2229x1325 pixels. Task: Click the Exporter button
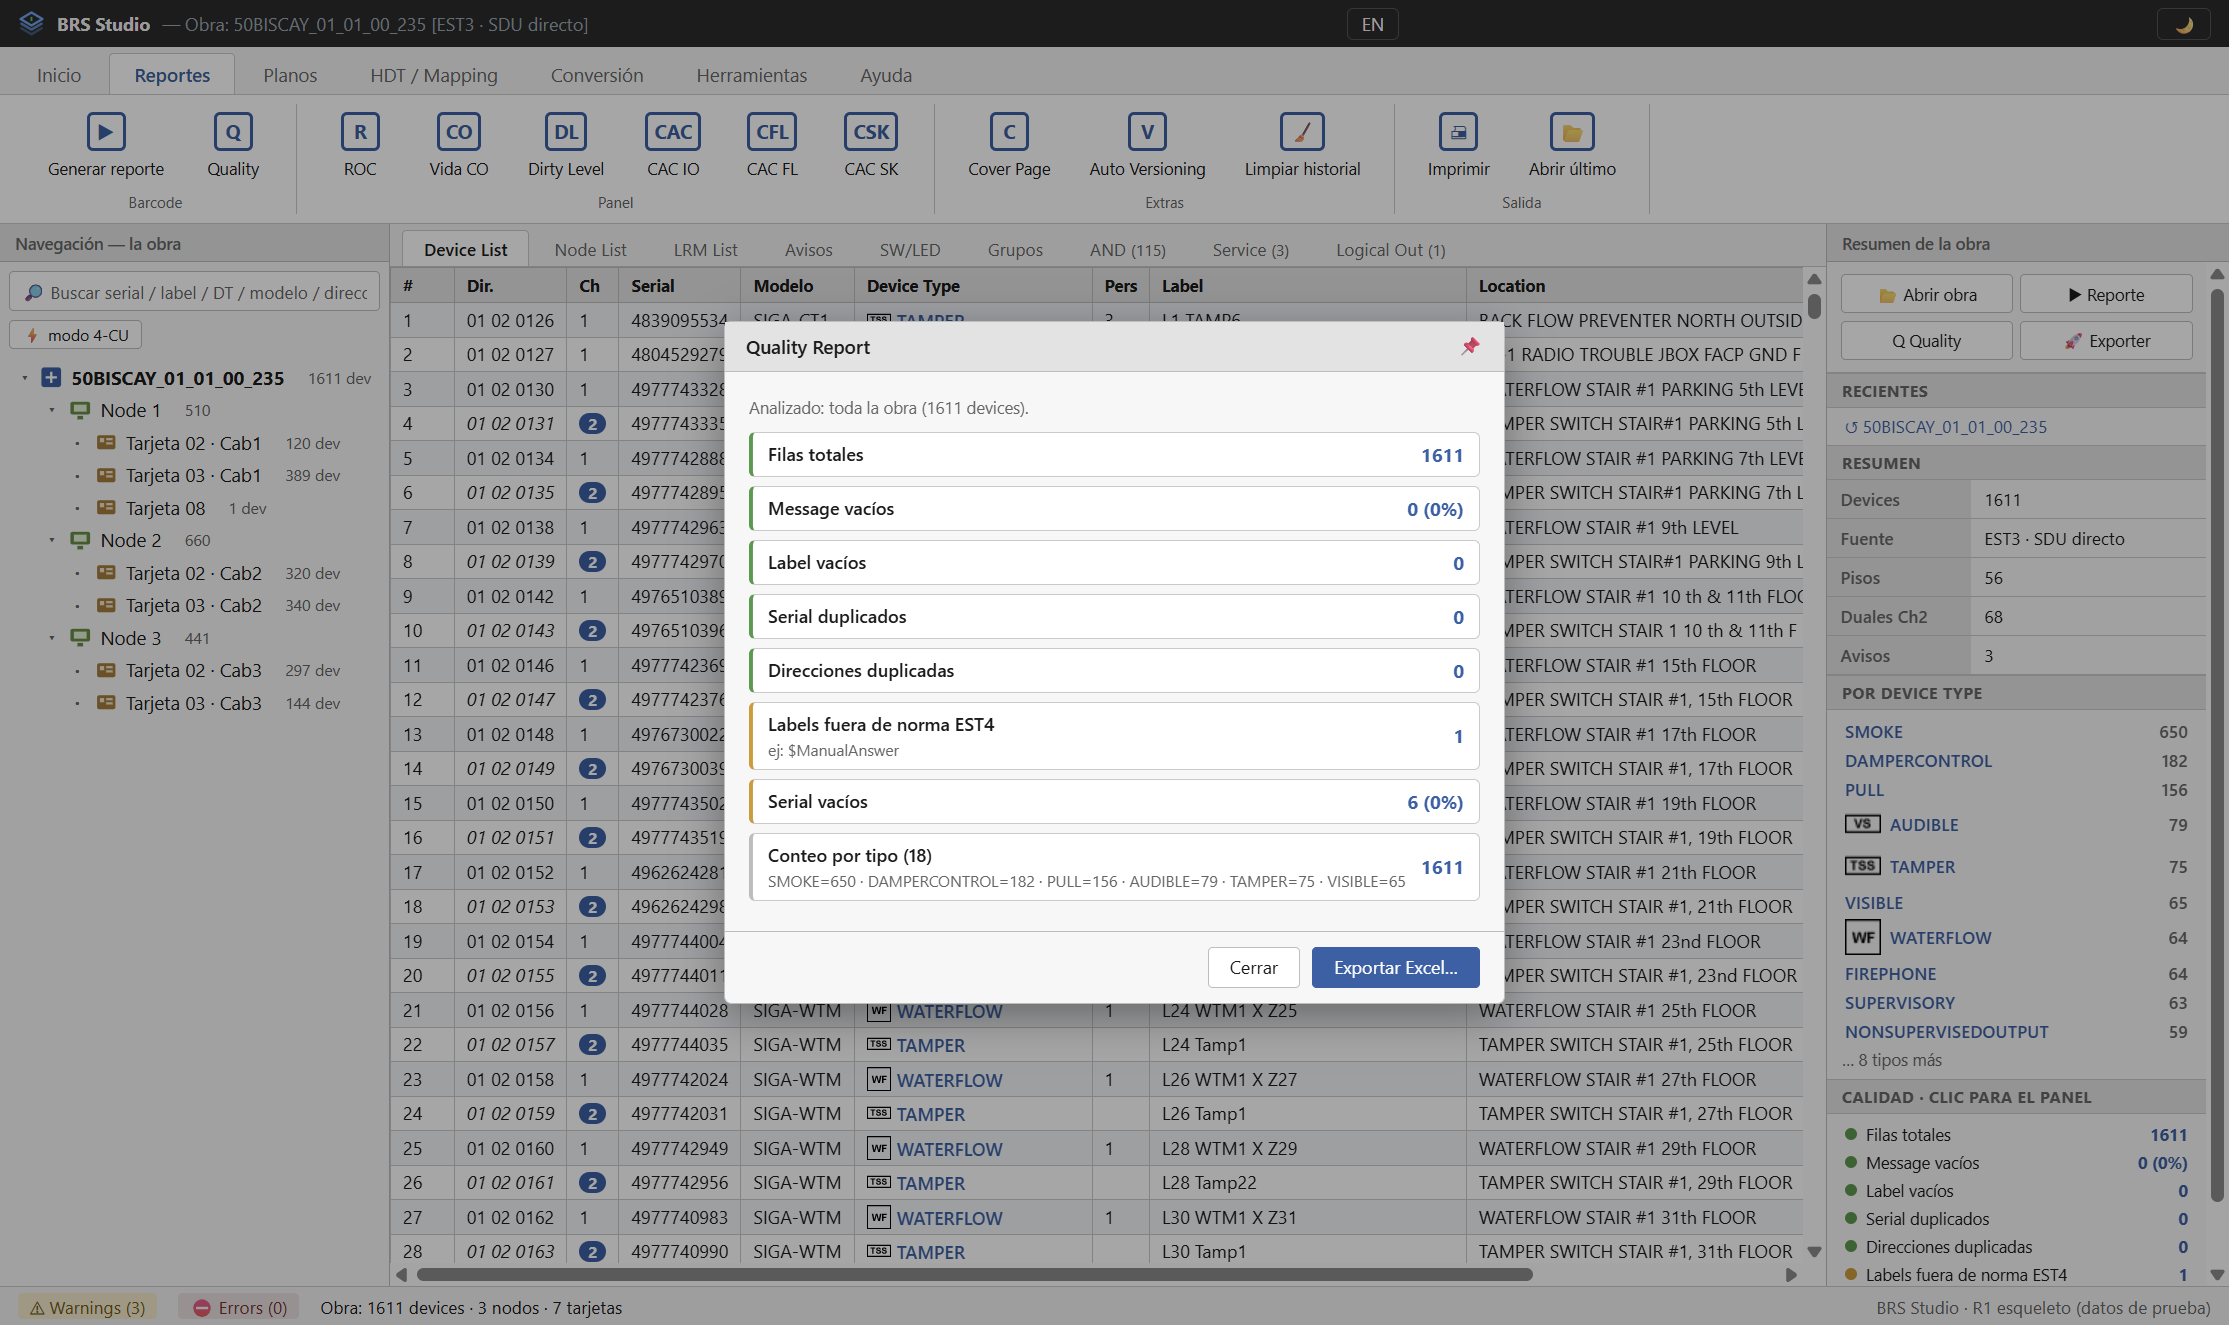[2105, 341]
